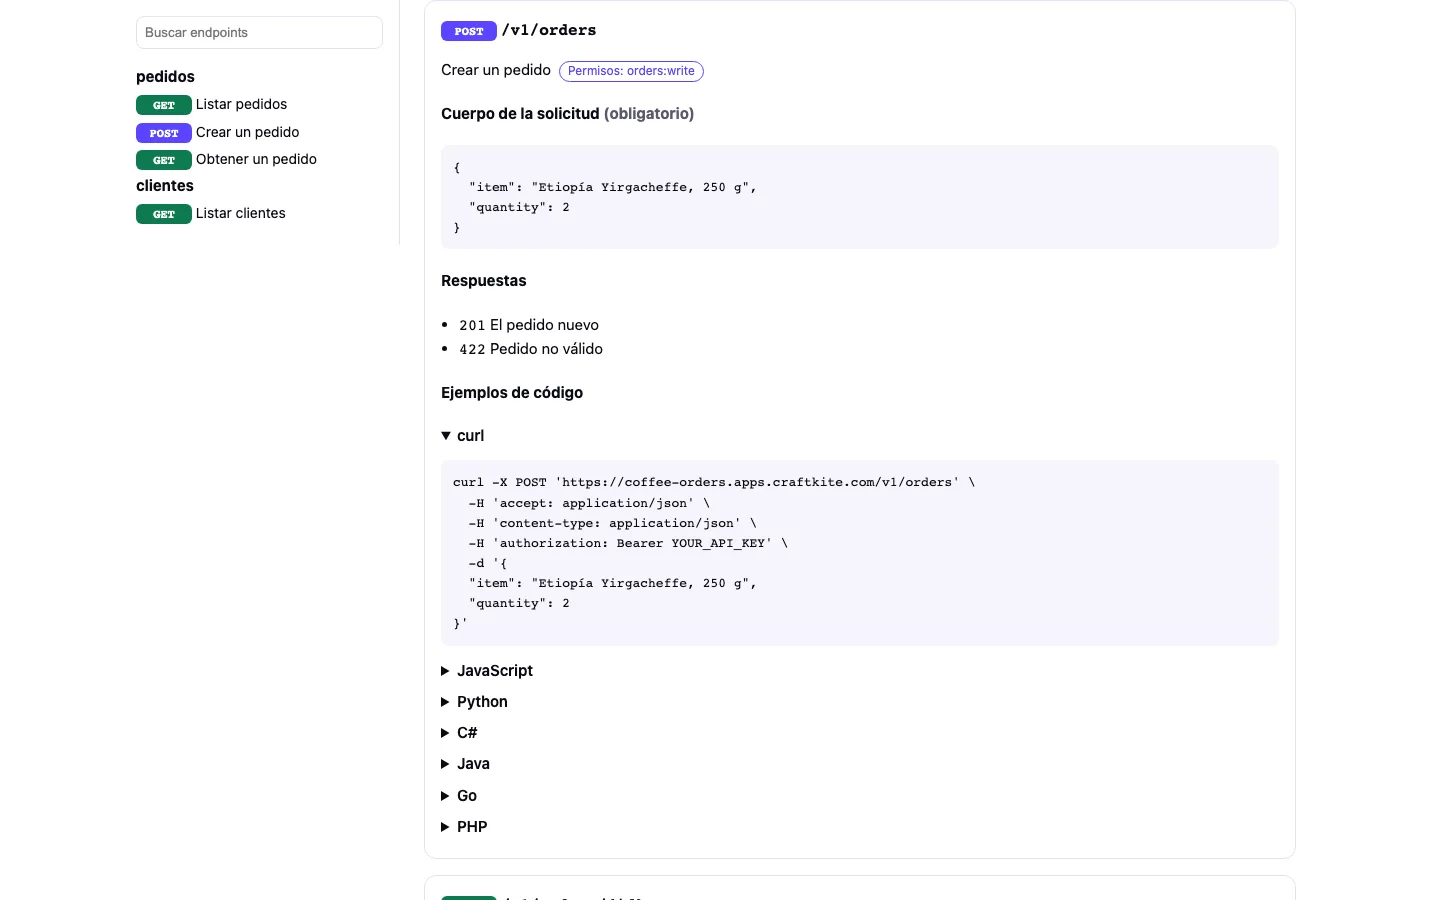Click the Cuerpo de la solicitud heading

[567, 114]
